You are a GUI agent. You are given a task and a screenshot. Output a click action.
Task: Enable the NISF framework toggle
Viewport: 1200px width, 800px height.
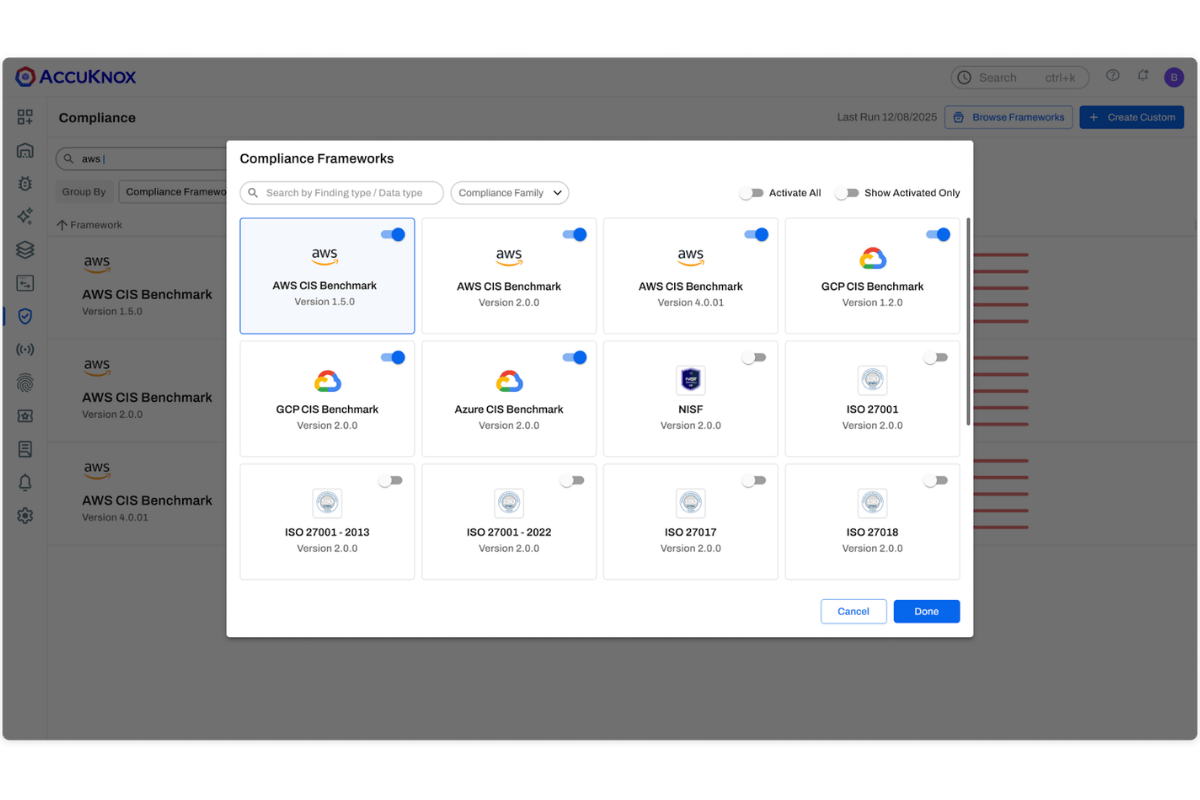click(x=756, y=357)
